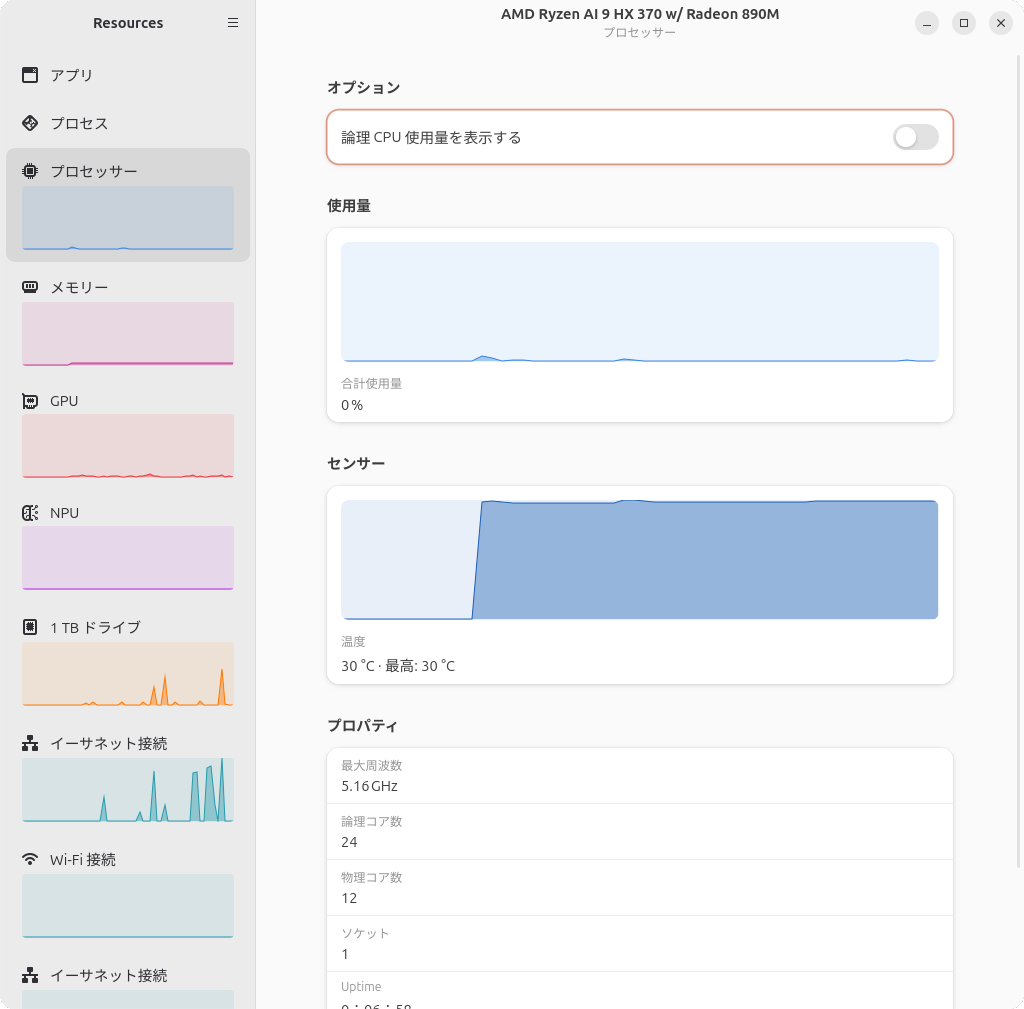The height and width of the screenshot is (1009, 1024).
Task: Open the アプリ view via its window icon
Action: pyautogui.click(x=30, y=75)
